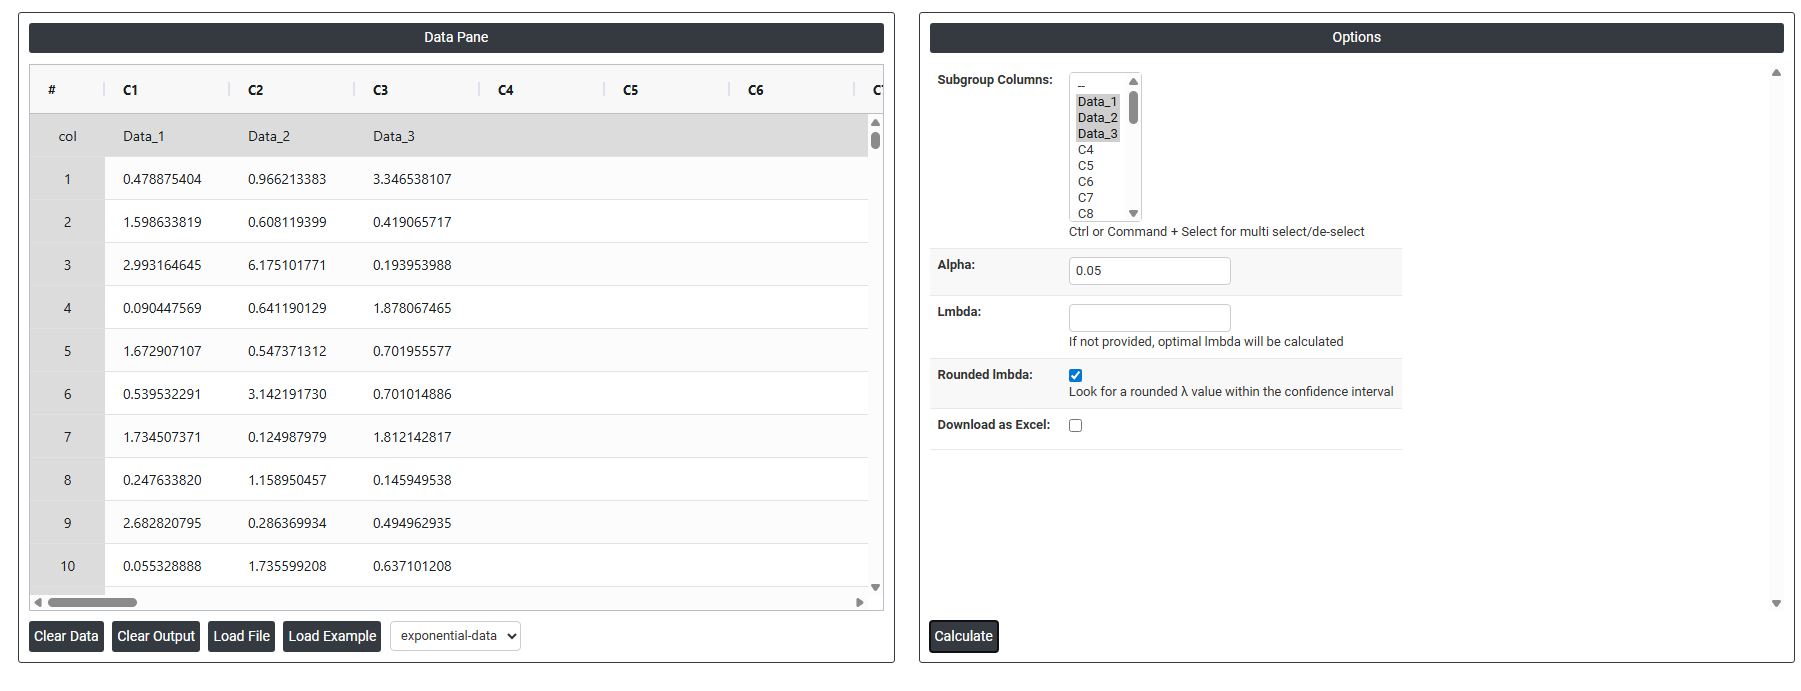Click the data table scroll-right arrow
This screenshot has width=1801, height=691.
(x=859, y=602)
